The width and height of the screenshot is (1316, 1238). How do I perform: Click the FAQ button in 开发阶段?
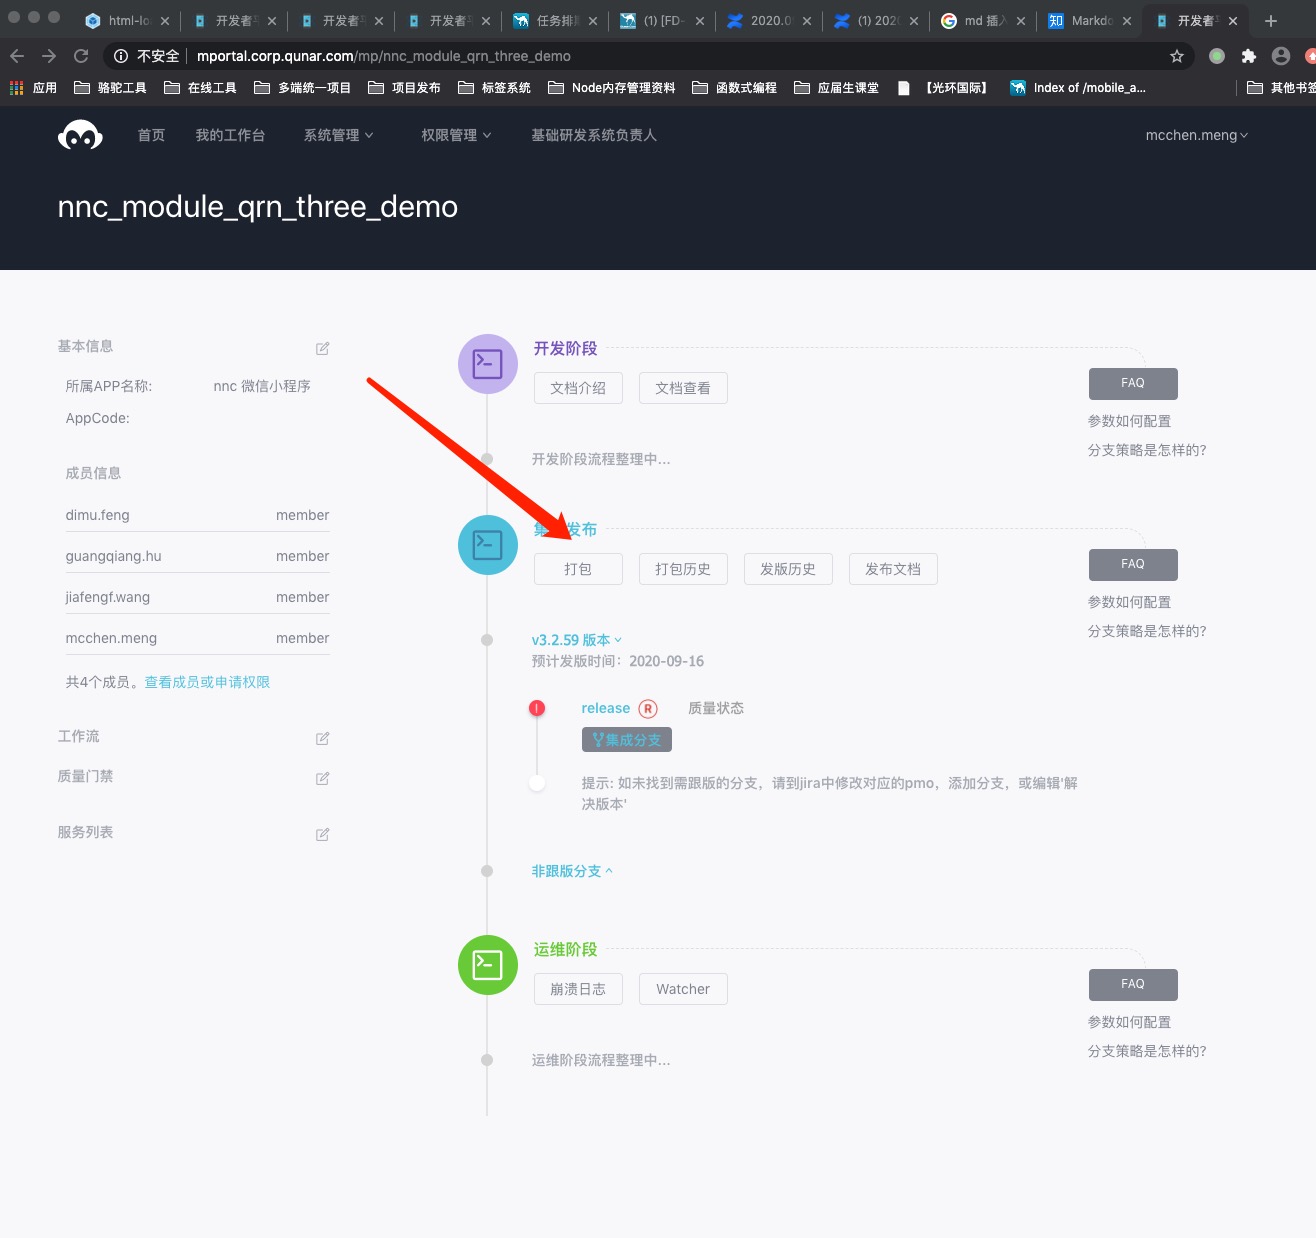coord(1133,383)
